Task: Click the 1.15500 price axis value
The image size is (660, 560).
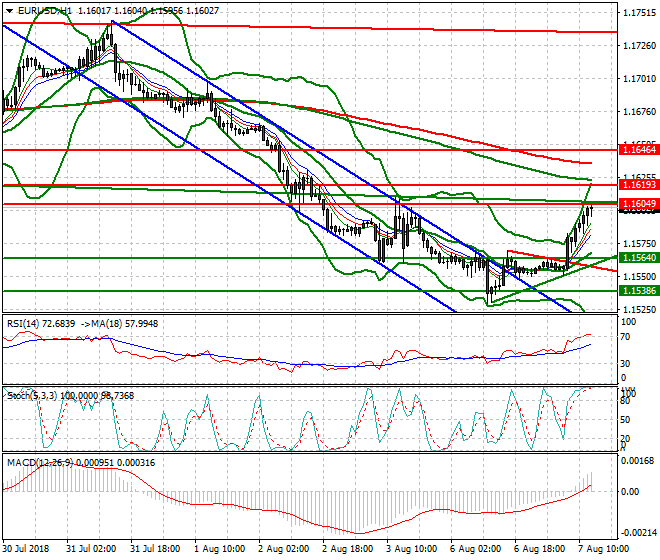Action: click(x=639, y=277)
